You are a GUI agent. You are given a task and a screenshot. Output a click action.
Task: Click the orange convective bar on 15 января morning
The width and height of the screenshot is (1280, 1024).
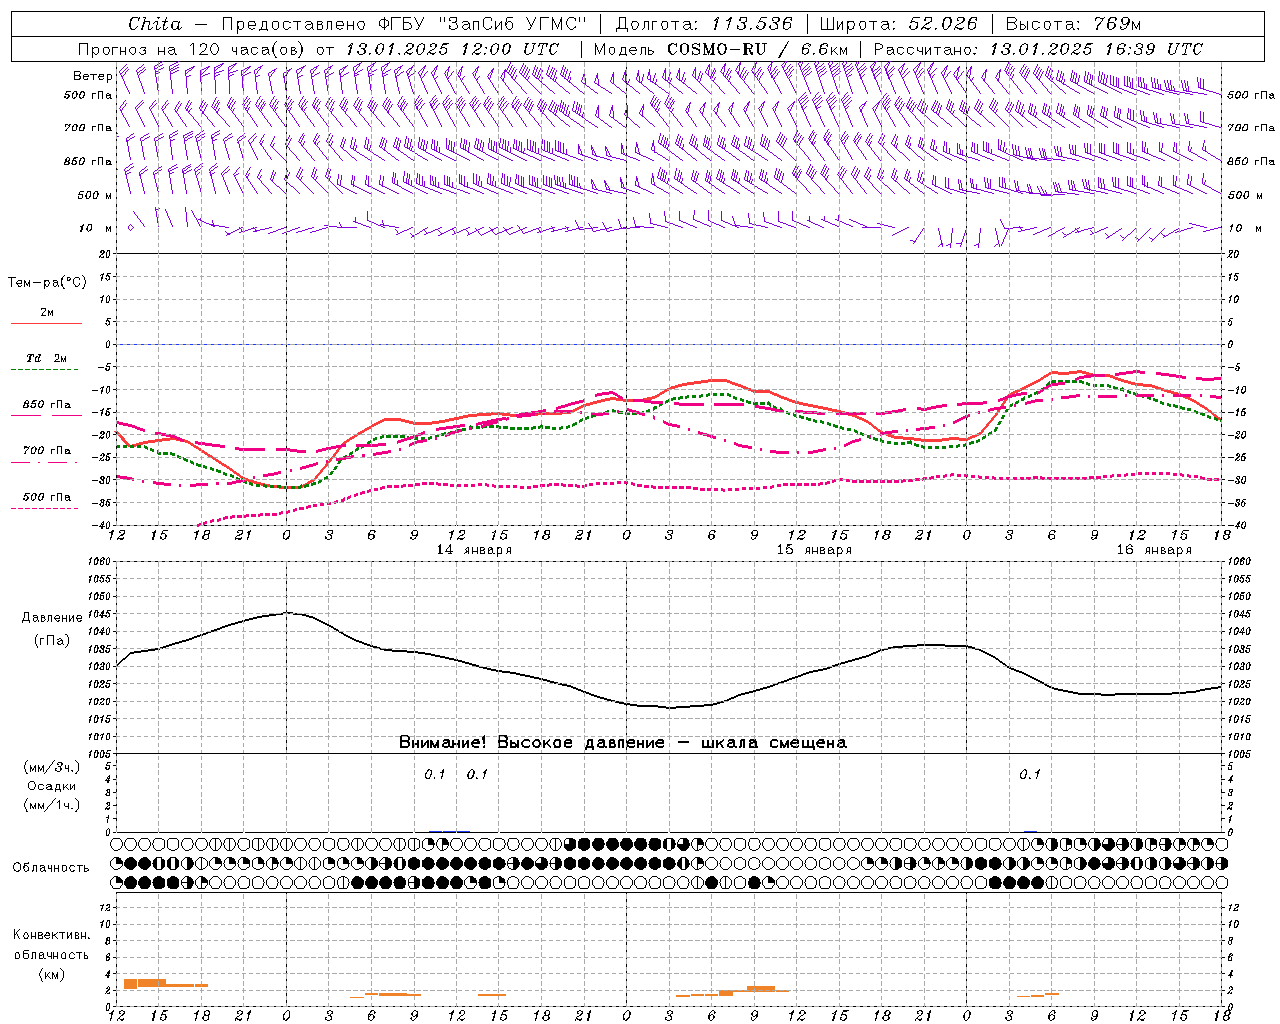pyautogui.click(x=761, y=988)
